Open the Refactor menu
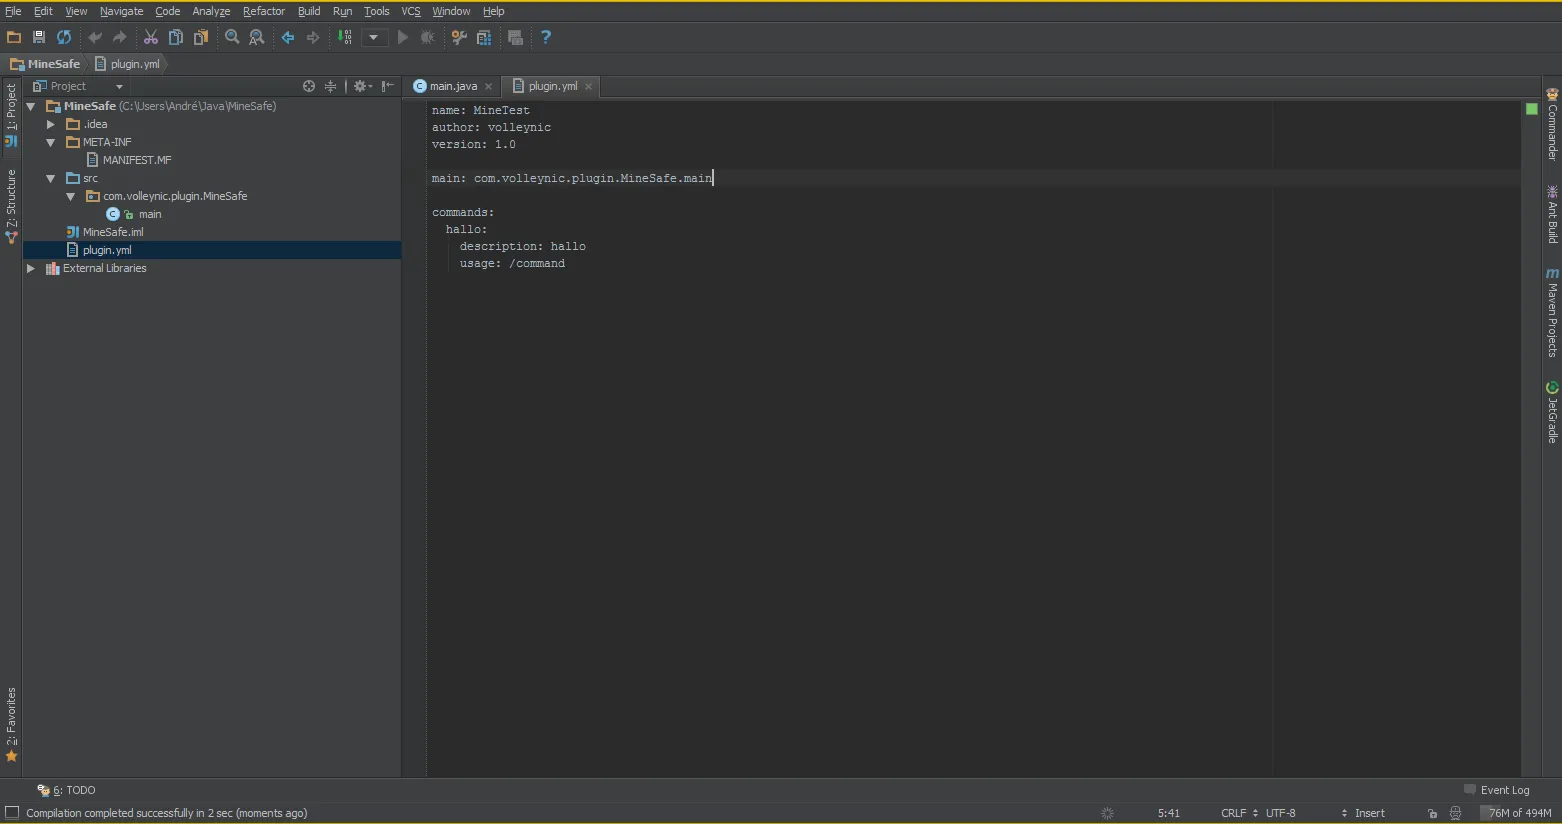The height and width of the screenshot is (824, 1562). click(264, 11)
